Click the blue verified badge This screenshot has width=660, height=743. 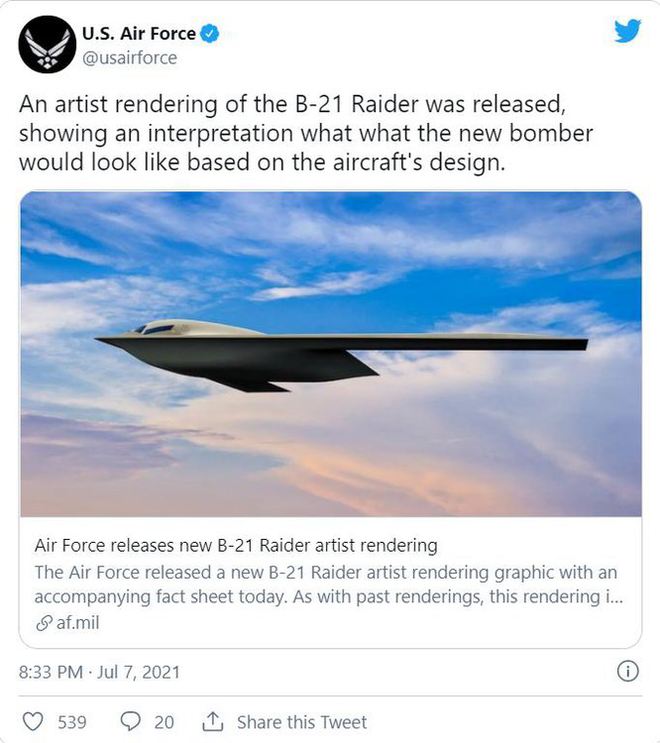(209, 34)
